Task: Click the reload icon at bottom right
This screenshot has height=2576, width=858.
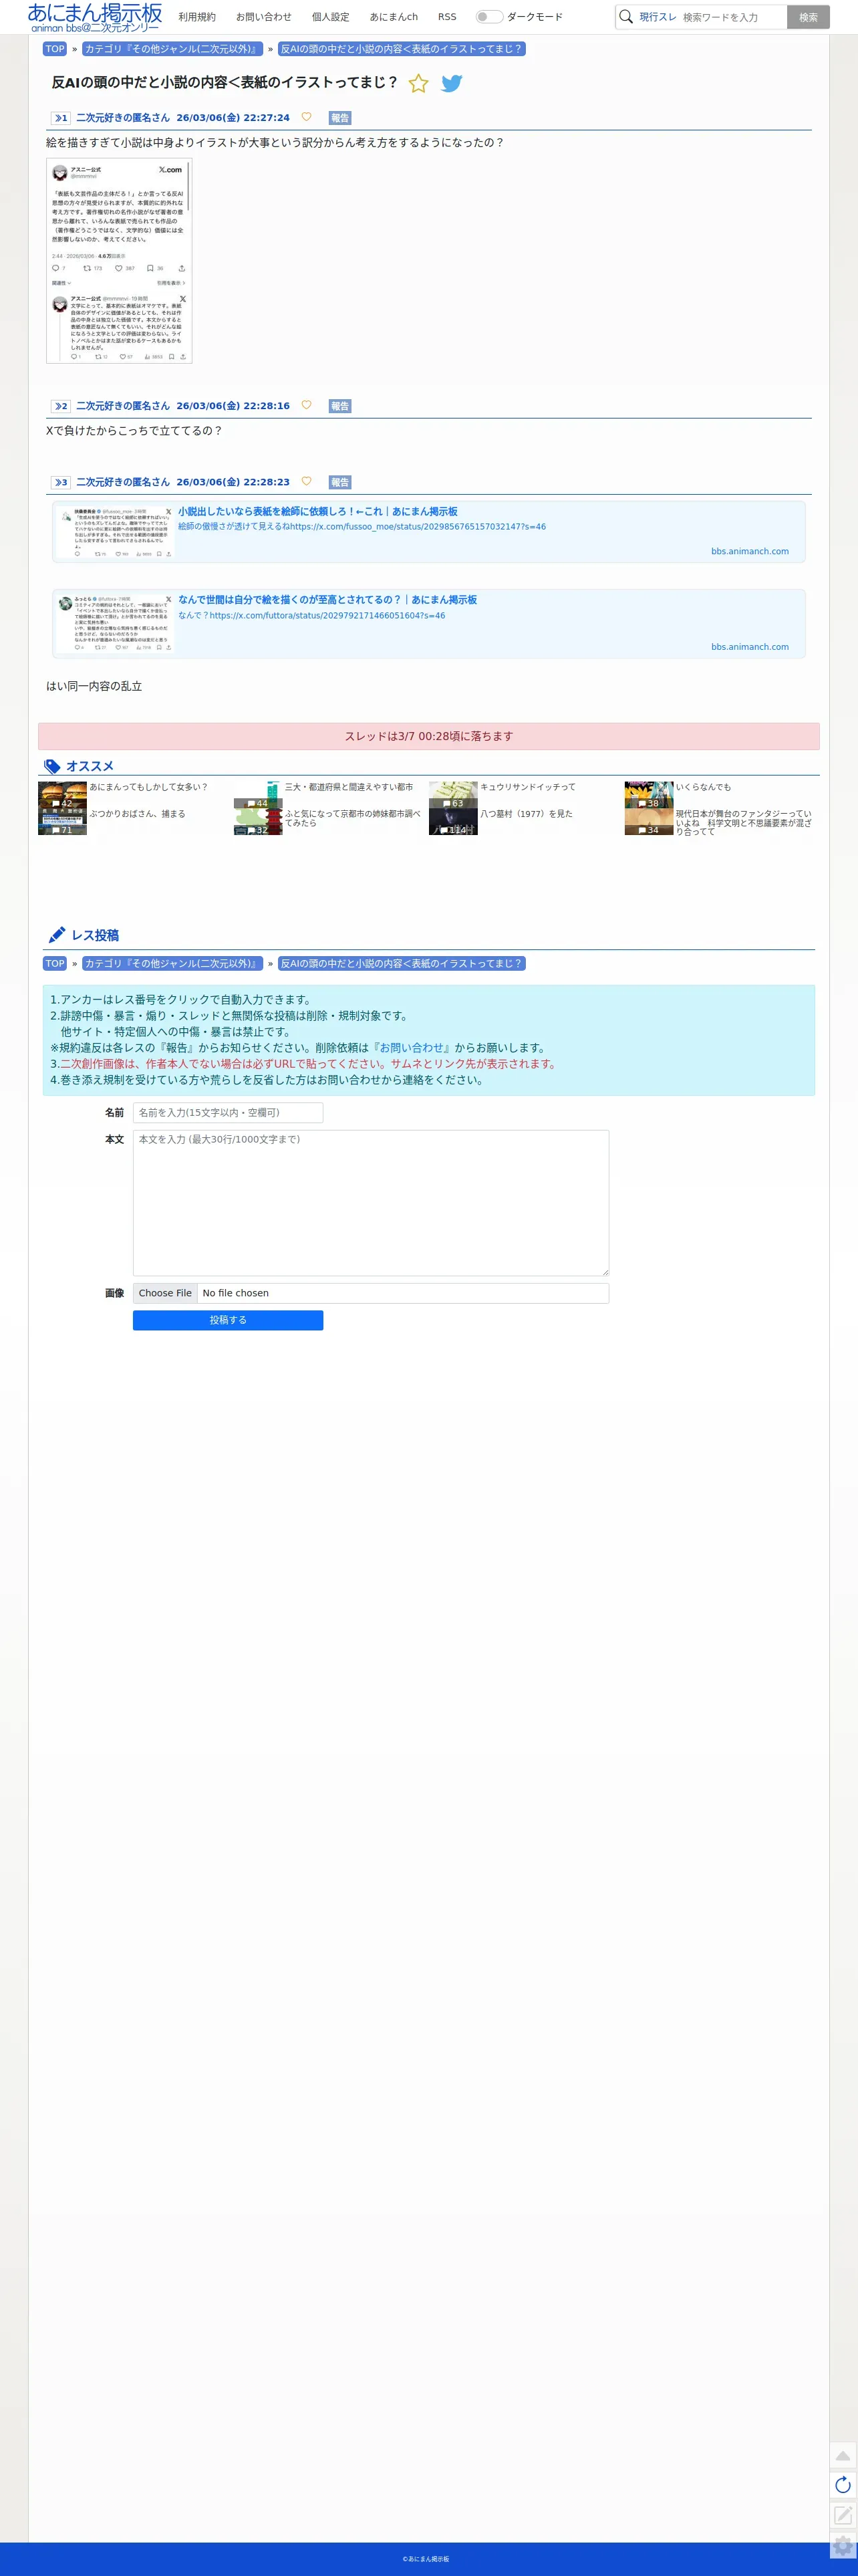Action: [843, 2485]
